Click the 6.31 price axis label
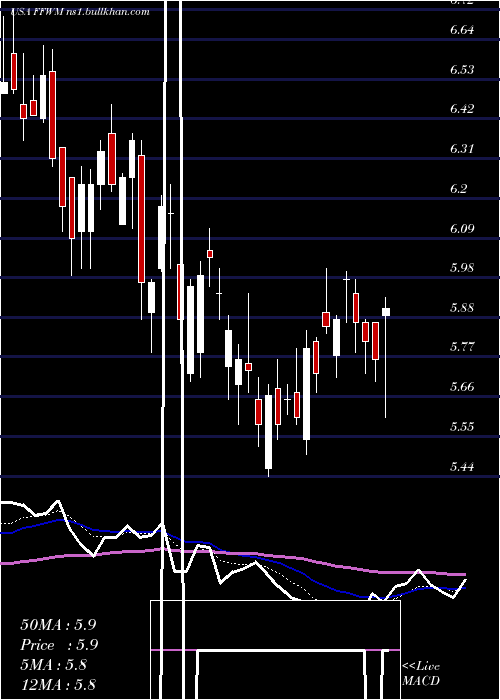Viewport: 500px width, 700px height. coord(462,149)
